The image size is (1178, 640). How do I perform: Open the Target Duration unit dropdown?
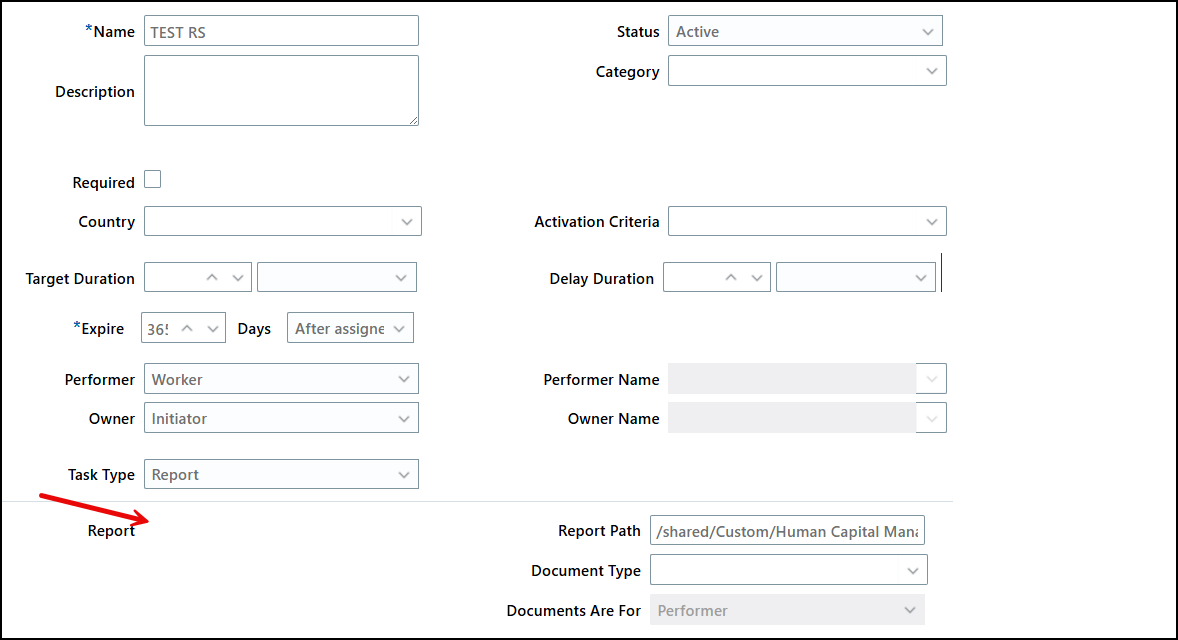[x=337, y=278]
